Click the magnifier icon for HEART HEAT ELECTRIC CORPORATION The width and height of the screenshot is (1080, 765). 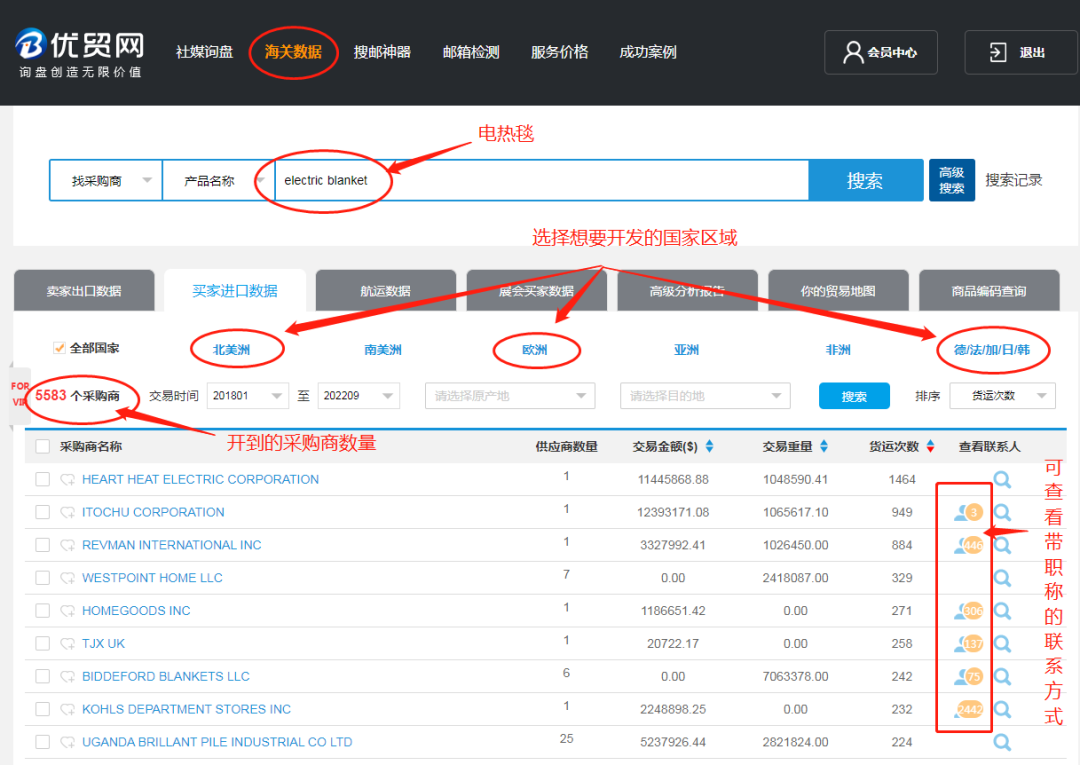[x=1002, y=479]
